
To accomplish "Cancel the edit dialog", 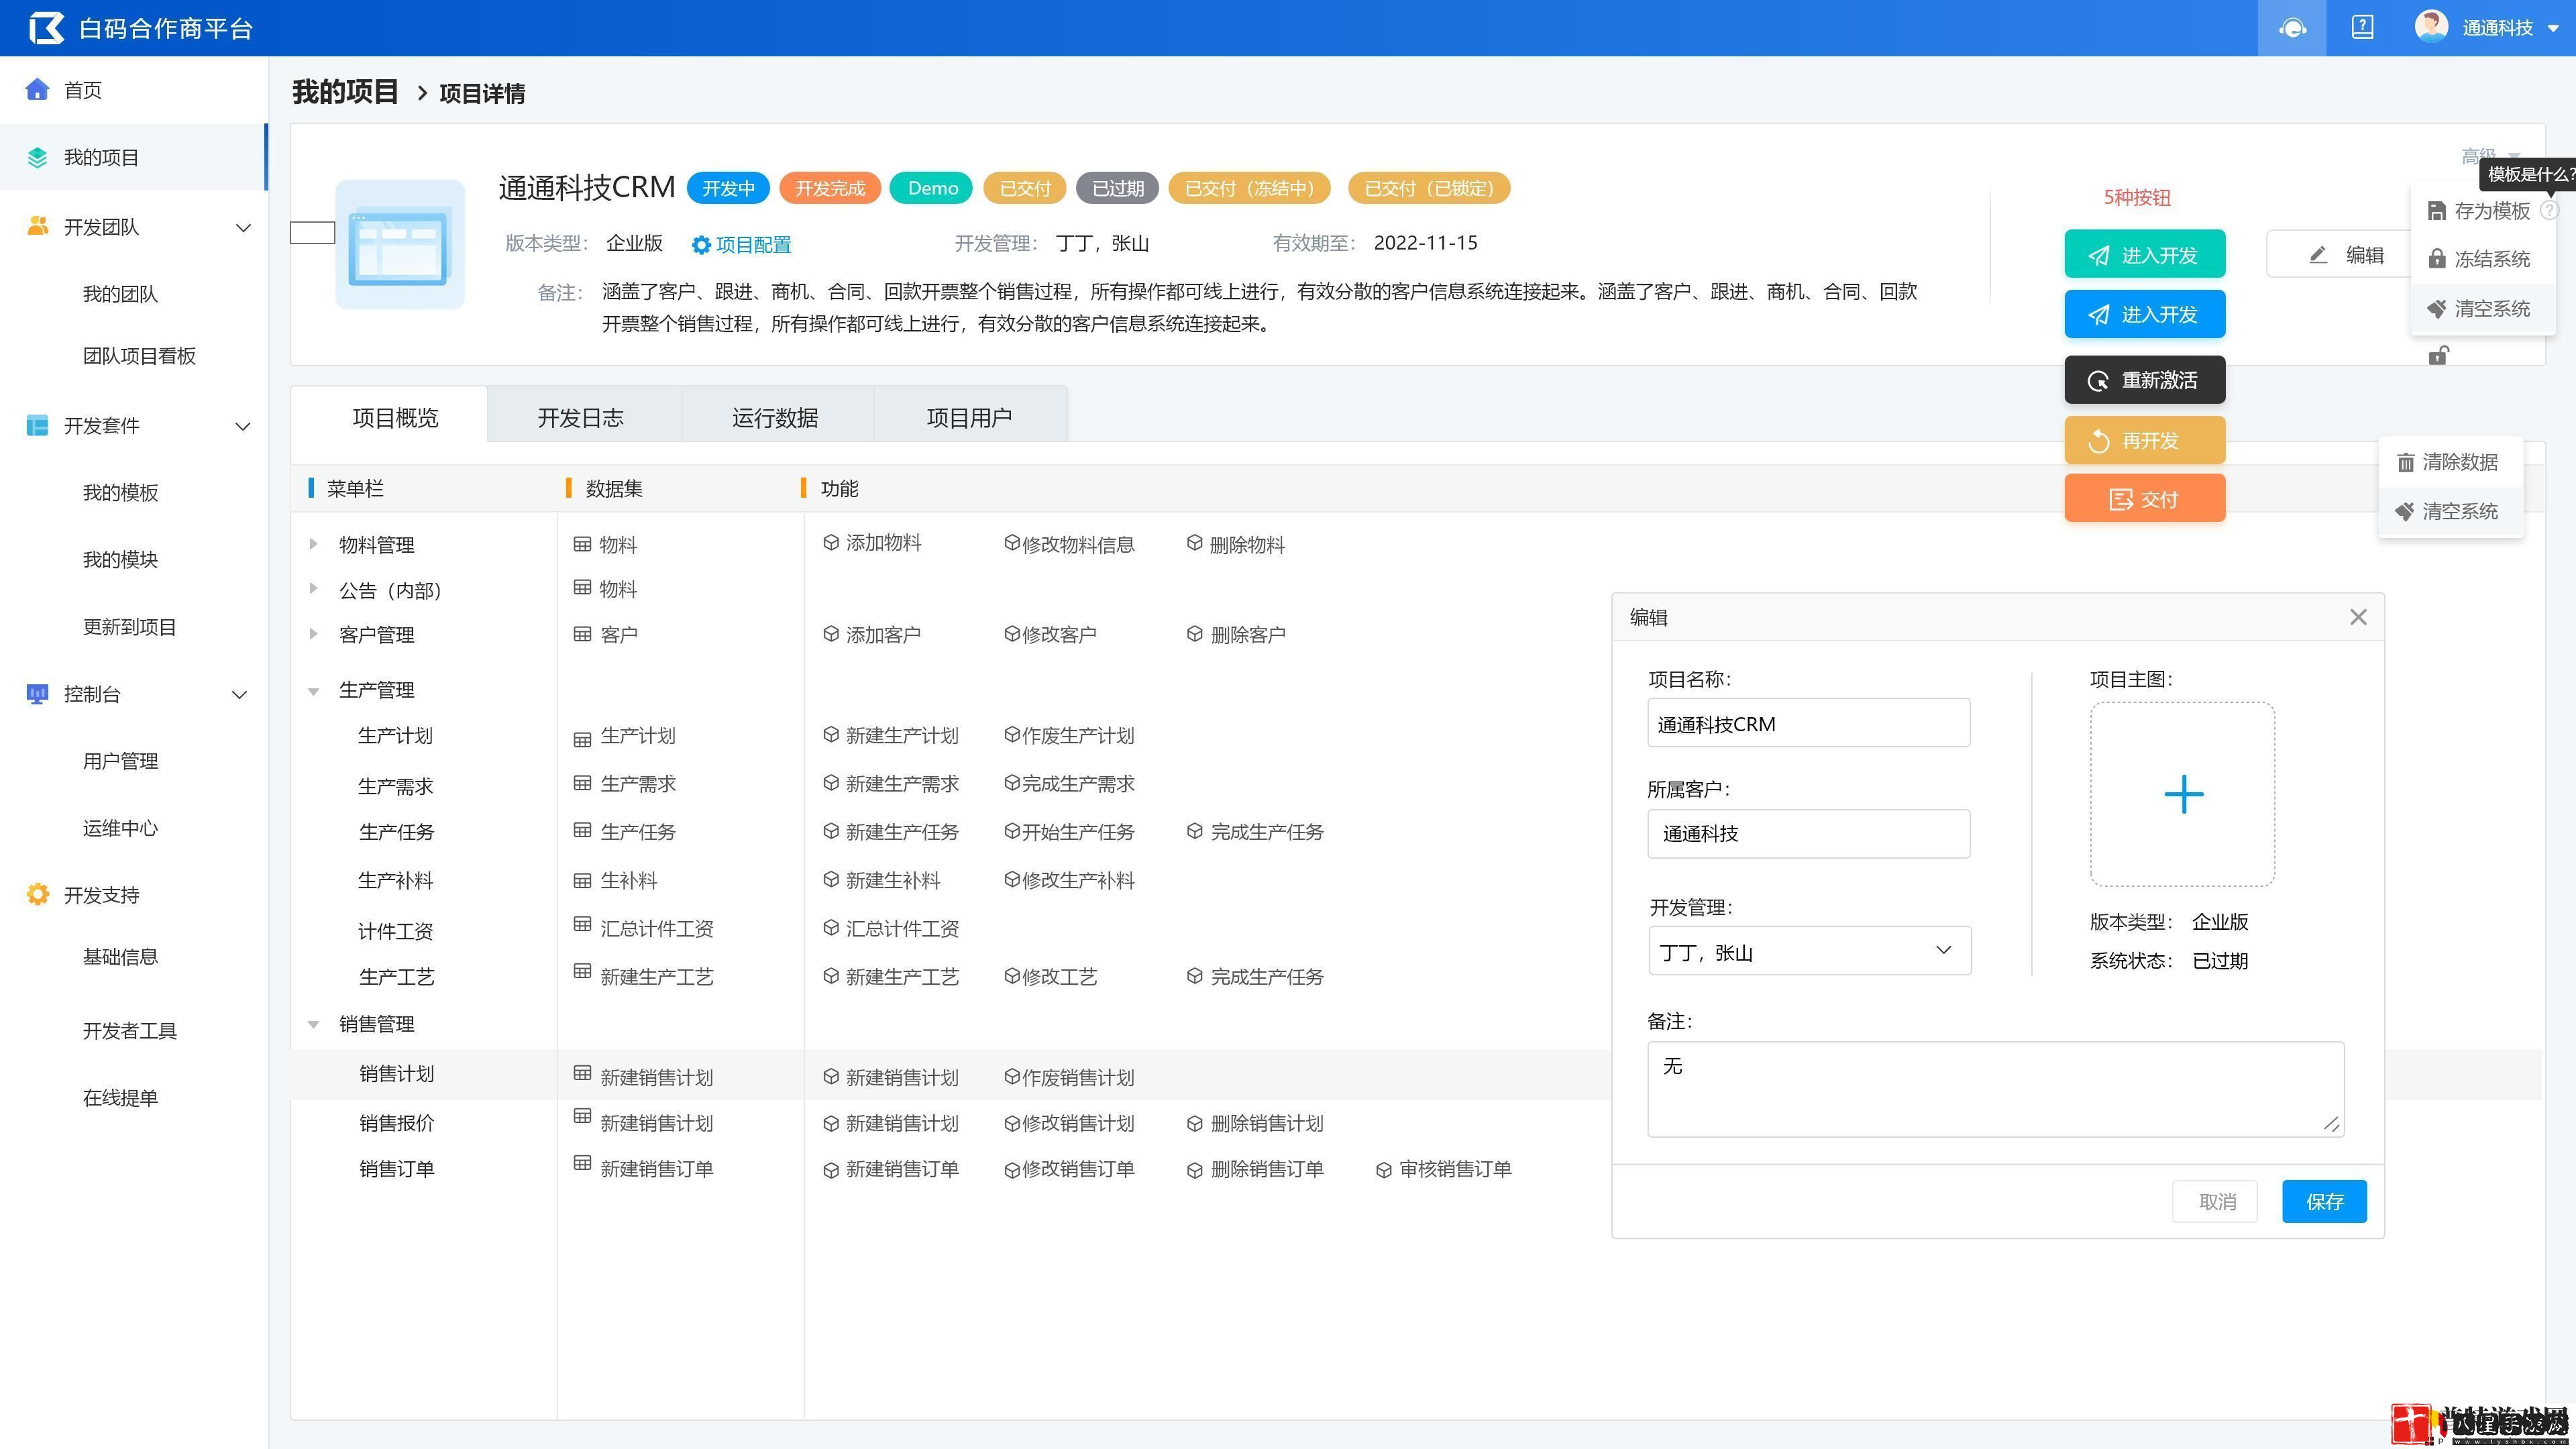I will pos(2215,1201).
